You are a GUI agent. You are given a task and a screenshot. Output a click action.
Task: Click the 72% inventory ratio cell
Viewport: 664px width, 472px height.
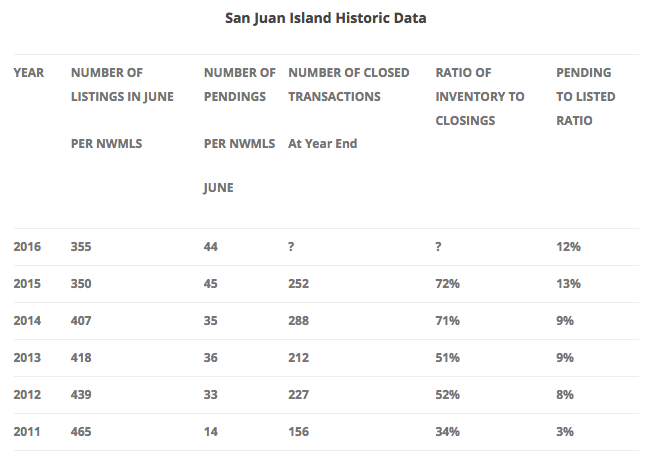pyautogui.click(x=448, y=284)
